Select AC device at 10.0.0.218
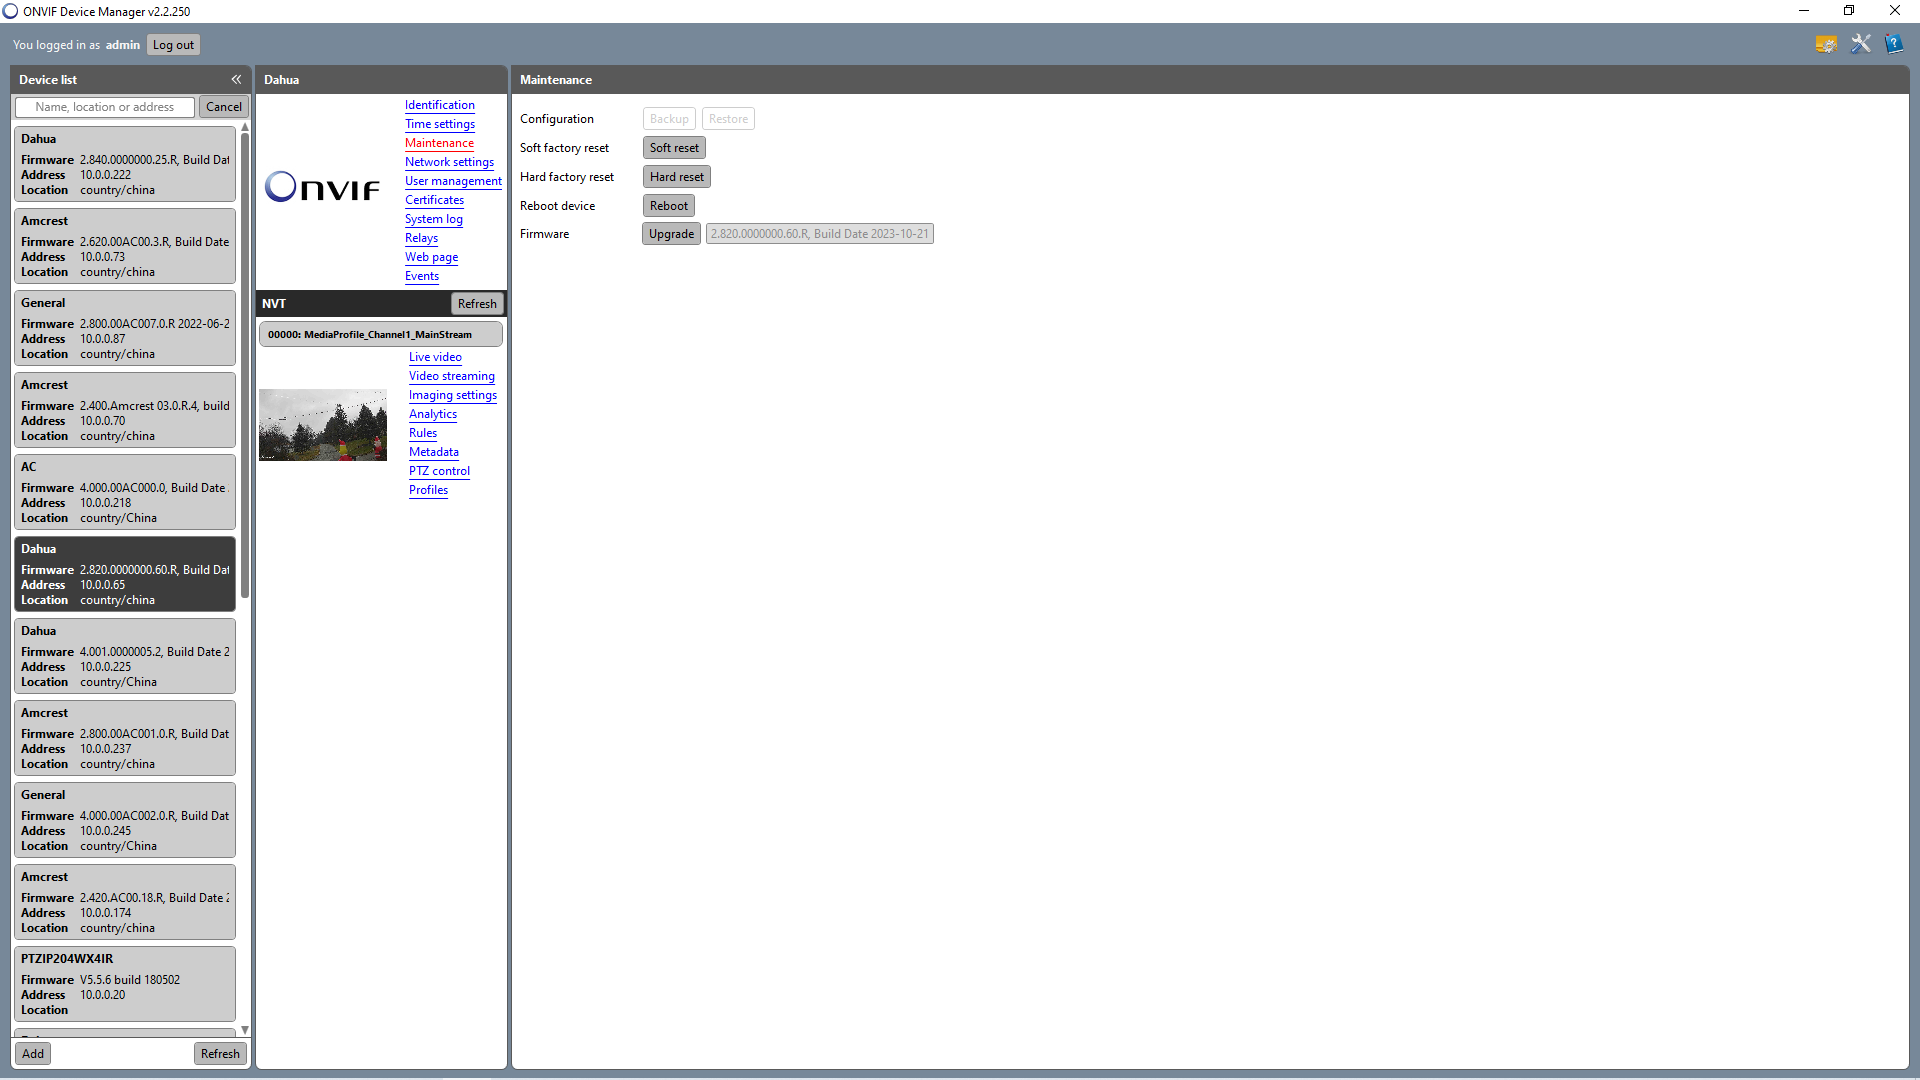Viewport: 1920px width, 1080px height. pos(125,492)
